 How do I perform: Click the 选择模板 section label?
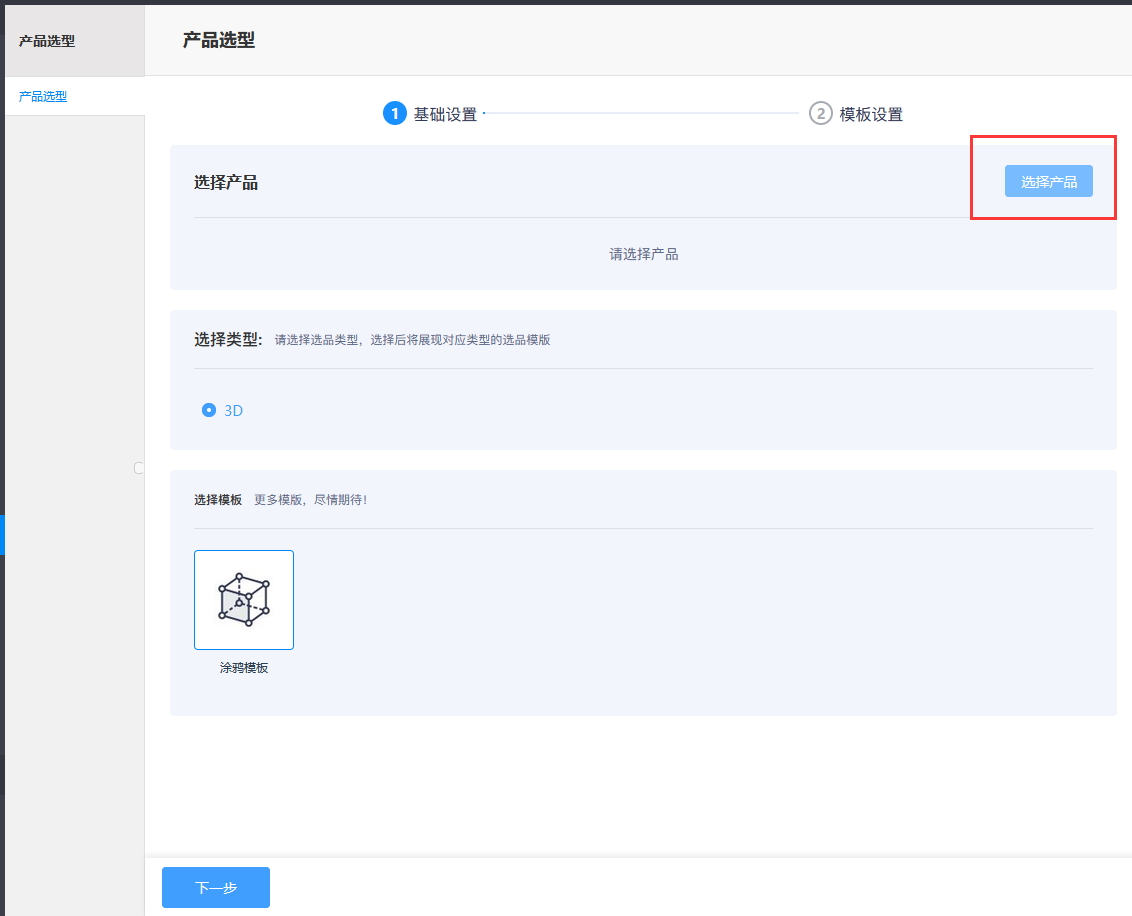(x=218, y=499)
